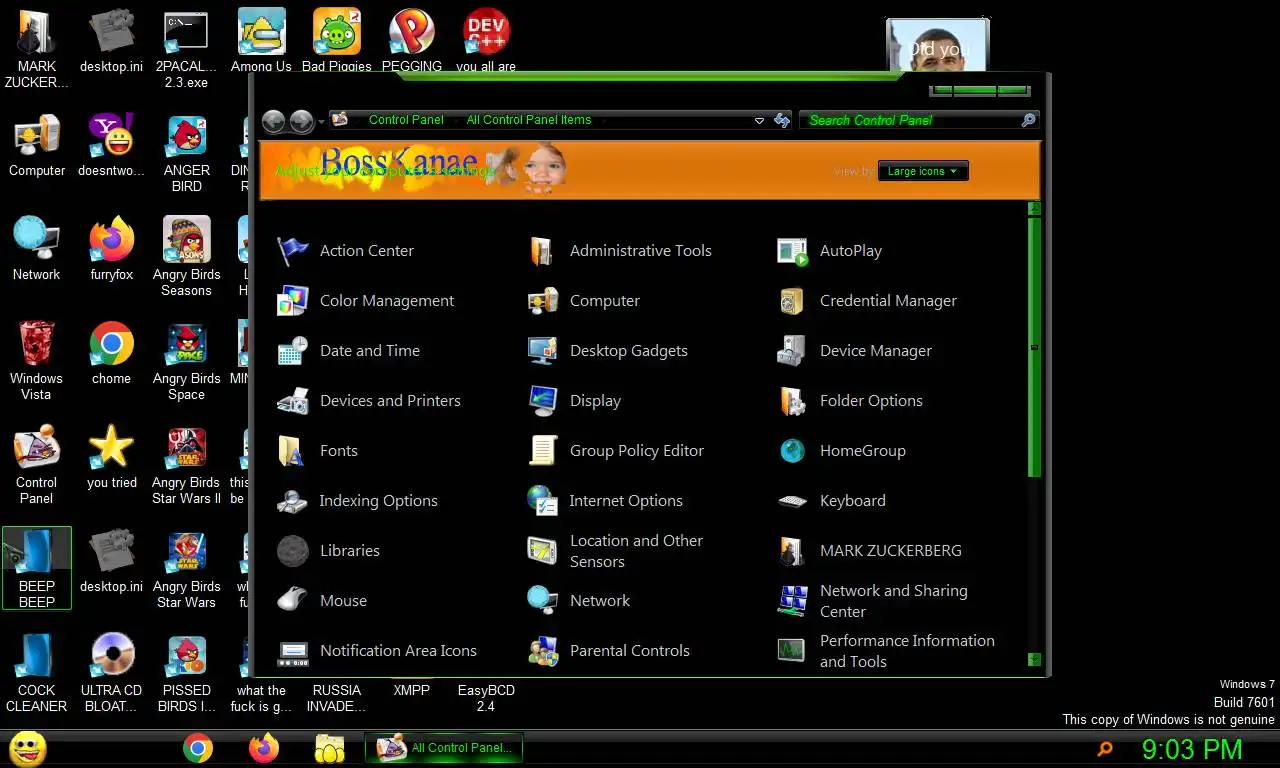Click All Control Panel Items breadcrumb
This screenshot has height=768, width=1280.
[x=529, y=120]
